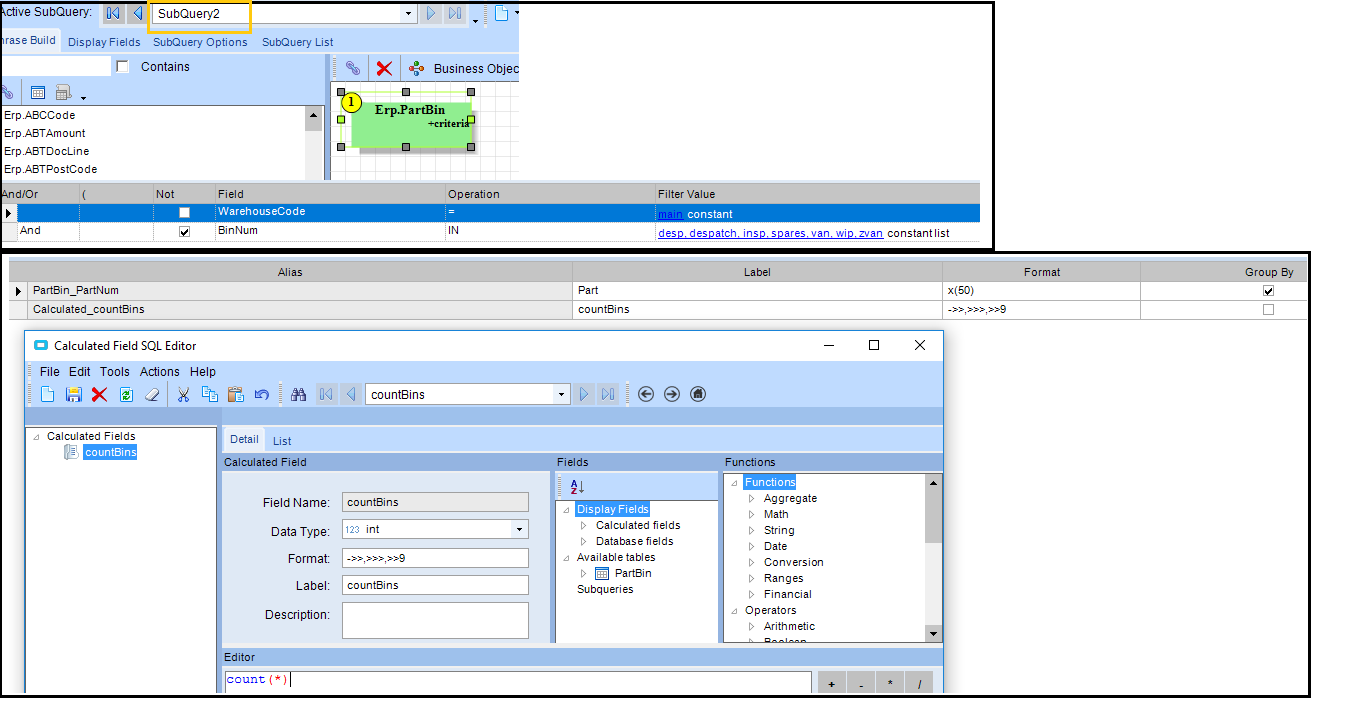Click the Format field showing ->>,>>>,>>9

tap(435, 558)
